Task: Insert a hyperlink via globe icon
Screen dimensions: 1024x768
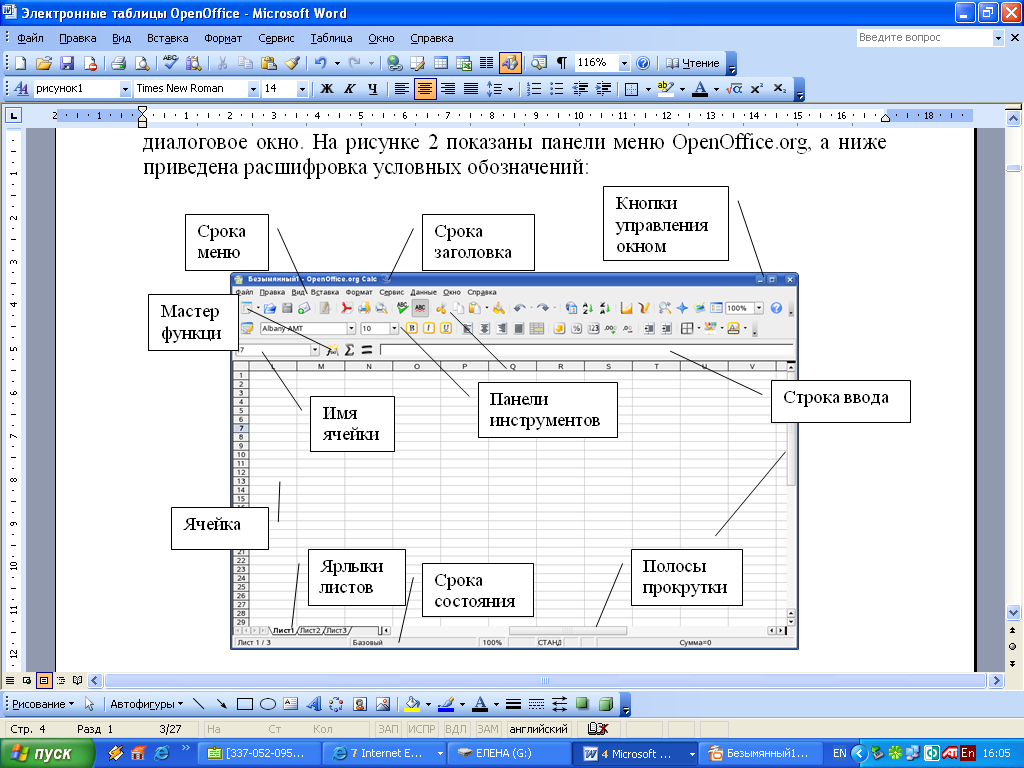Action: tap(394, 63)
